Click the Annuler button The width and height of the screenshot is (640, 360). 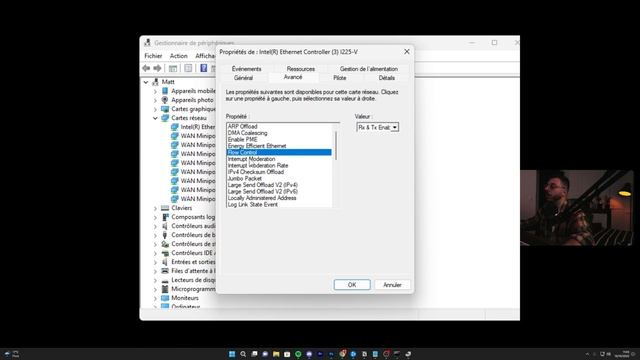click(x=392, y=284)
